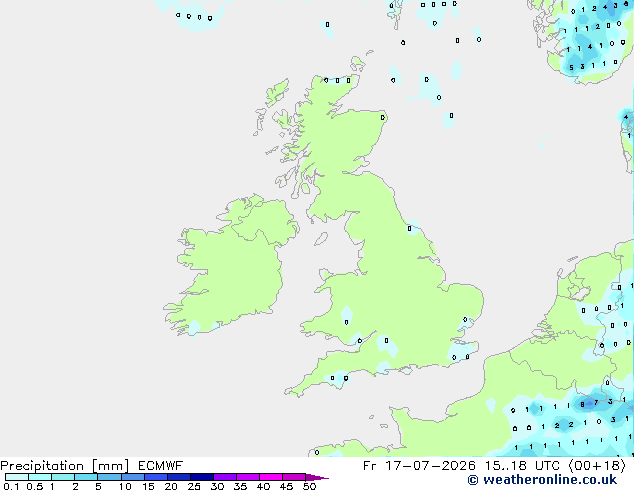Click the '0.1' legend scale label
Viewport: 634px width, 490px height.
click(x=11, y=486)
